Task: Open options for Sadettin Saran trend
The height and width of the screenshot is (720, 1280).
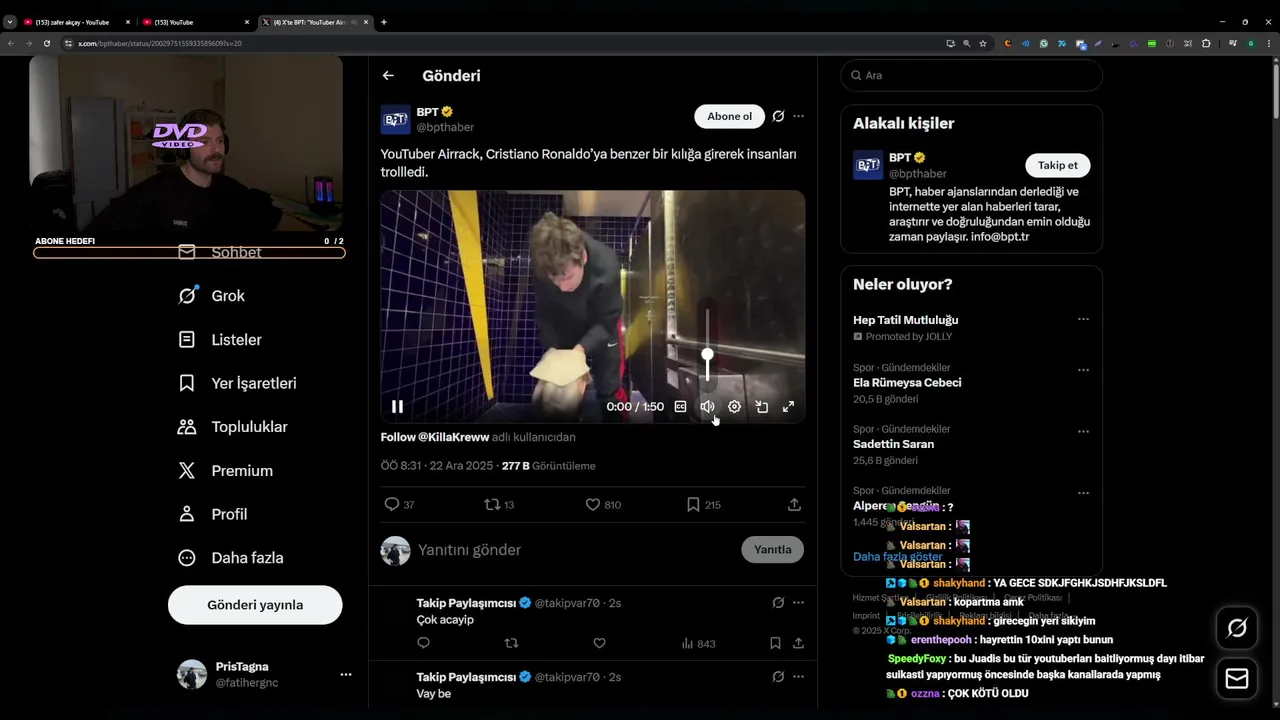Action: tap(1083, 431)
